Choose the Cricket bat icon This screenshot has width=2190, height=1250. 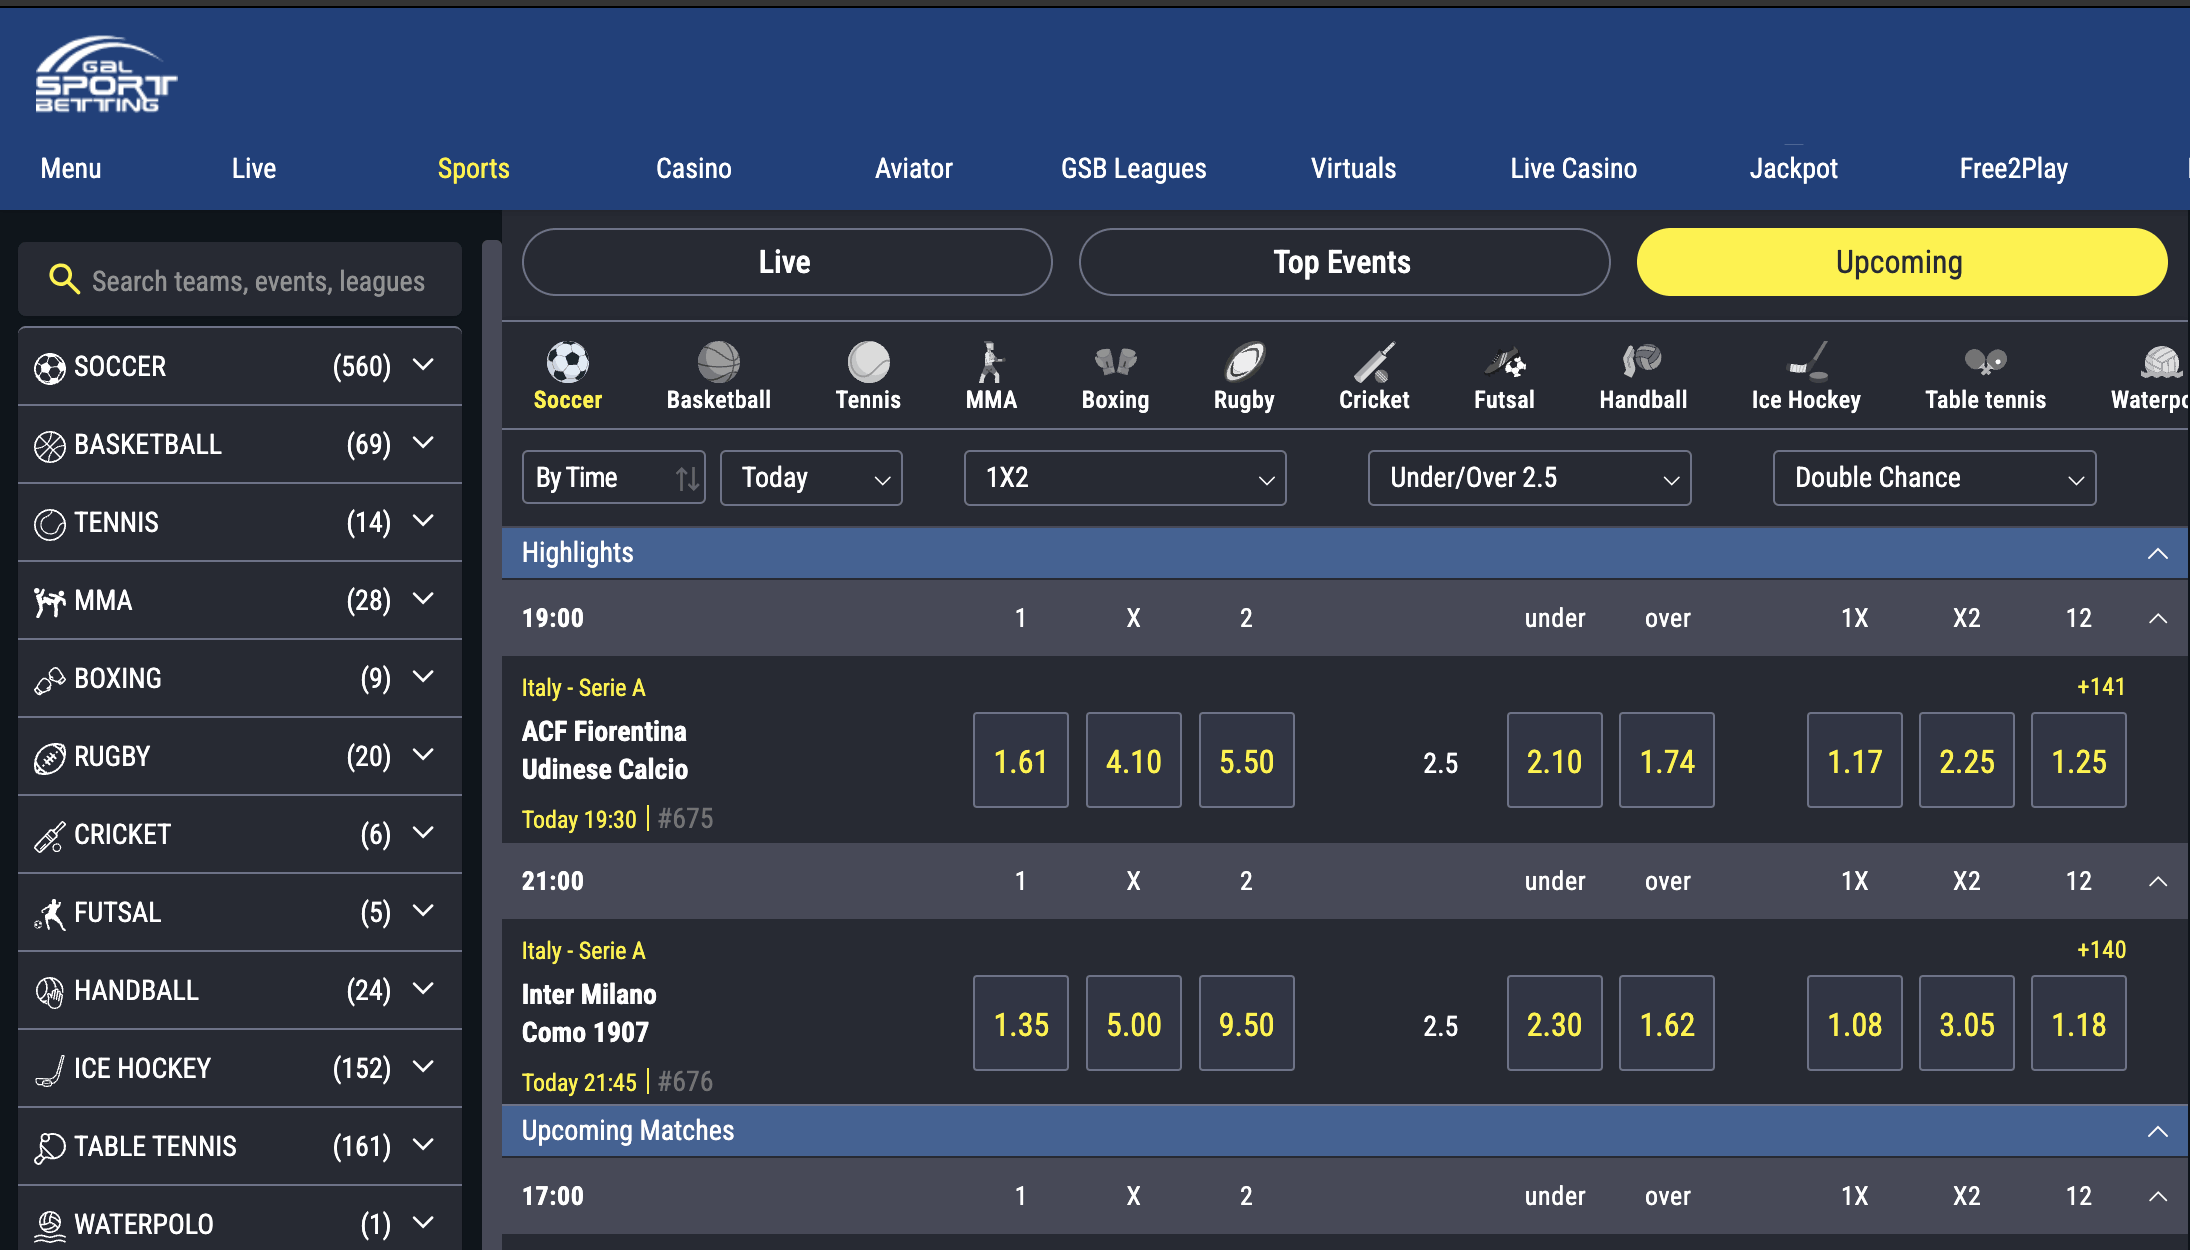point(1374,364)
